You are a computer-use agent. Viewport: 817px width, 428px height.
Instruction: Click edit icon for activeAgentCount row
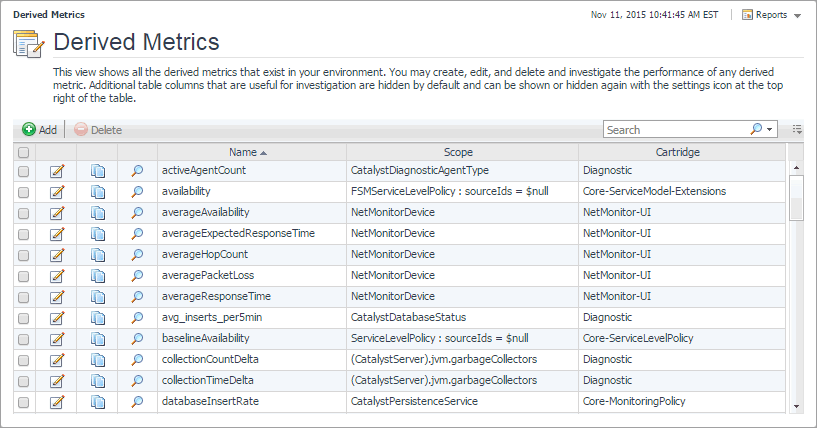tap(57, 171)
